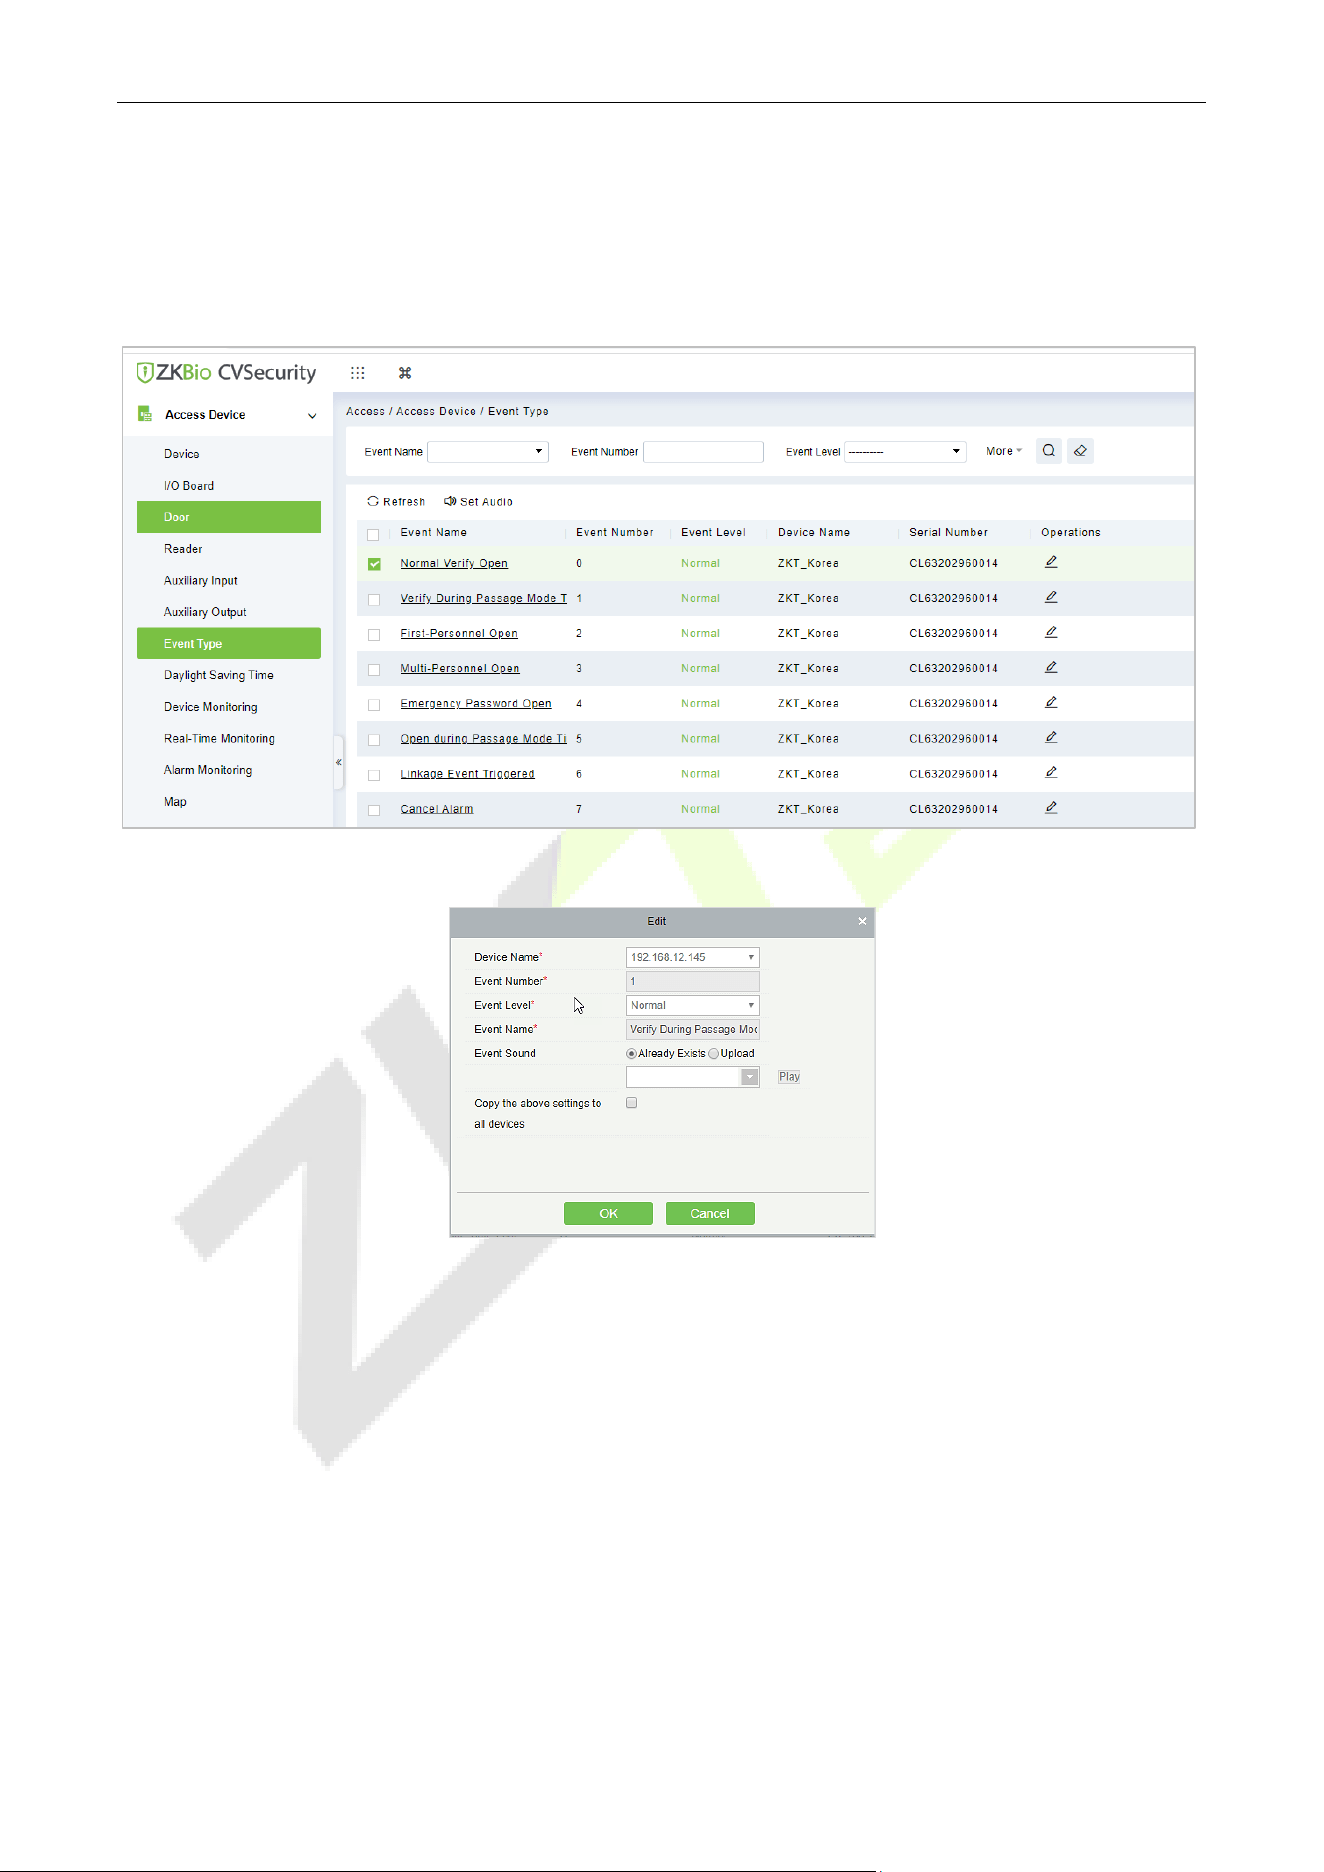Open Event Level dropdown in Edit dialog
1324x1872 pixels.
coord(692,1005)
